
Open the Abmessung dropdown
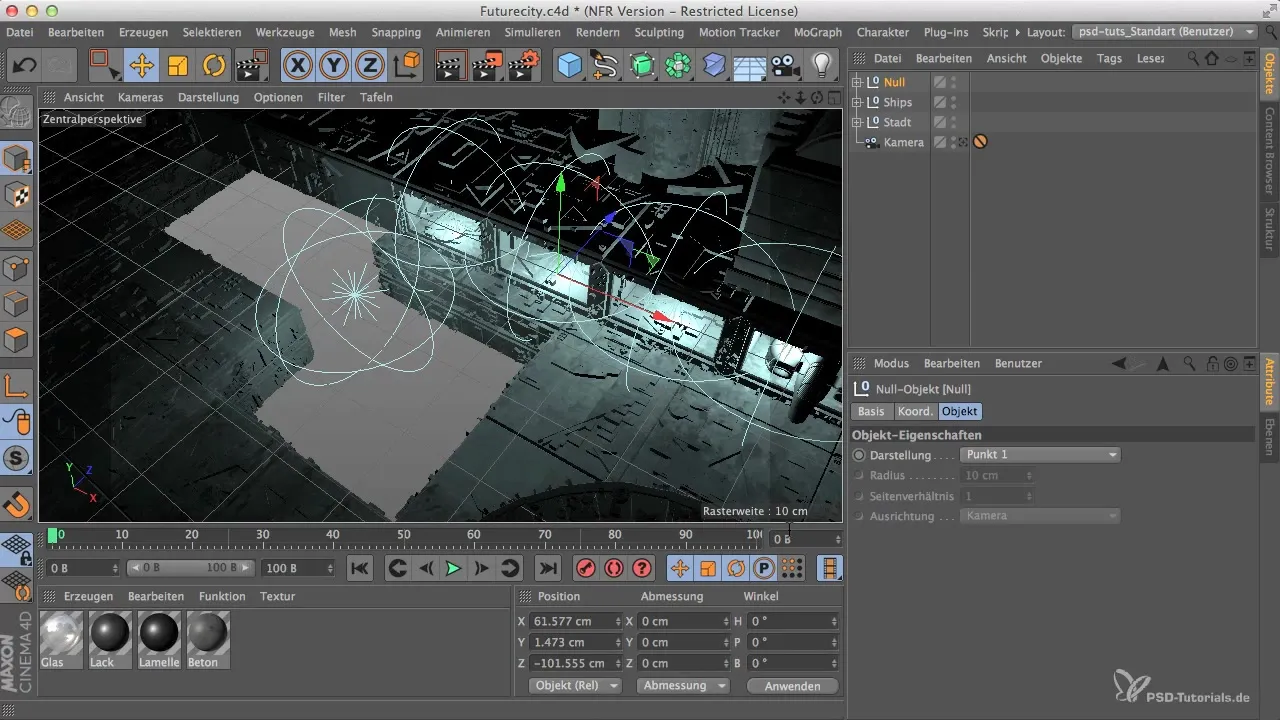click(685, 686)
